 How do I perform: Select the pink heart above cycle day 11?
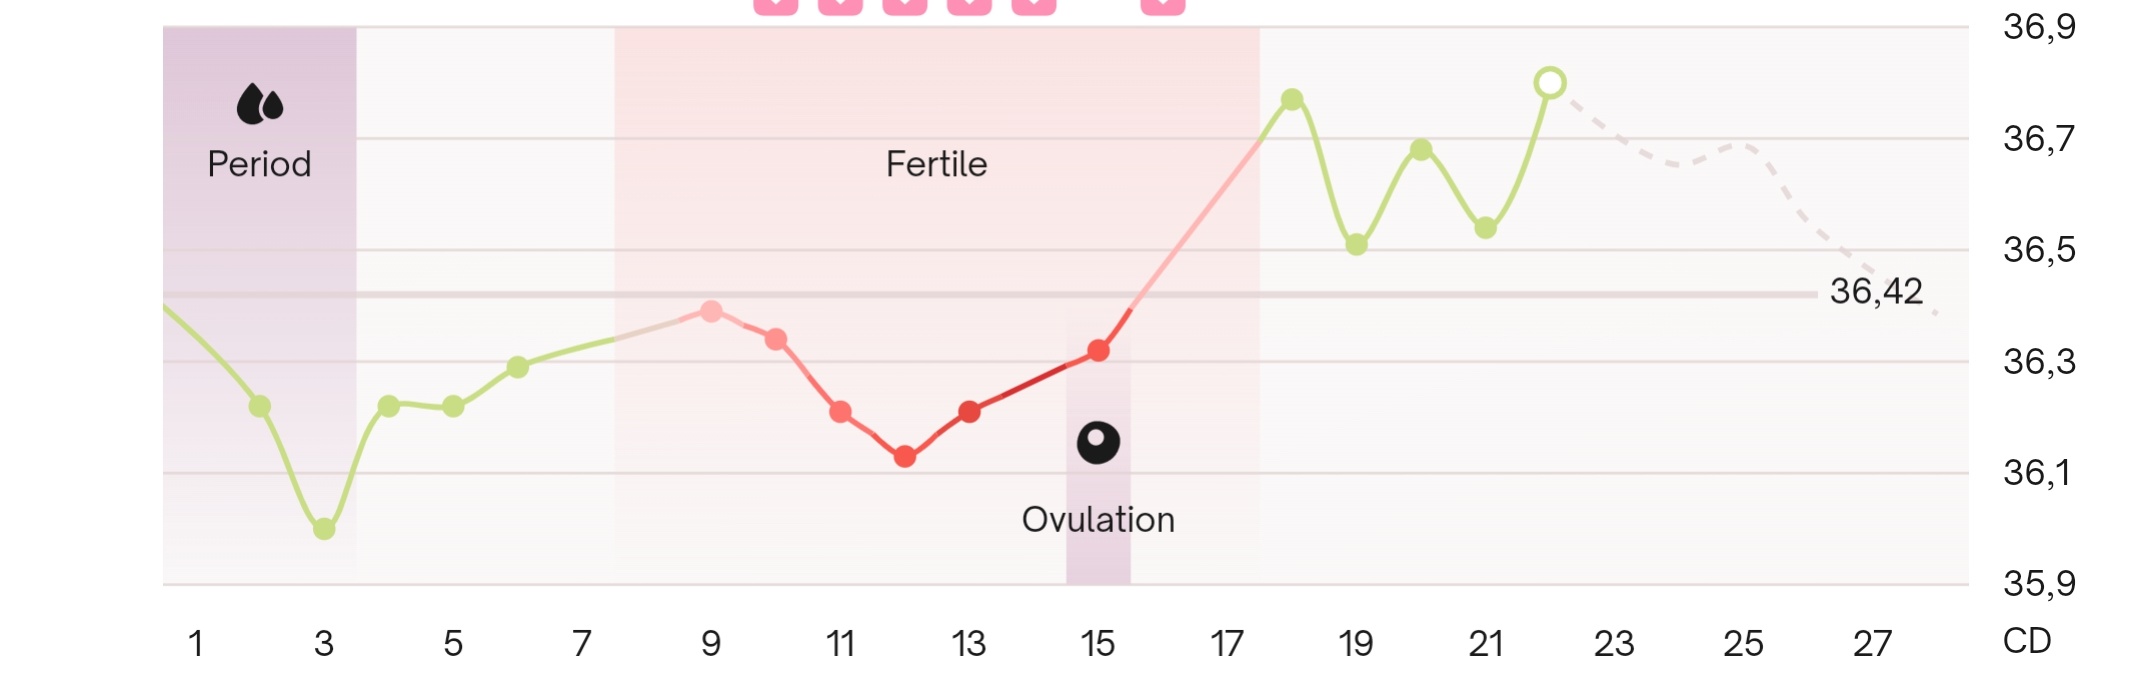840,6
